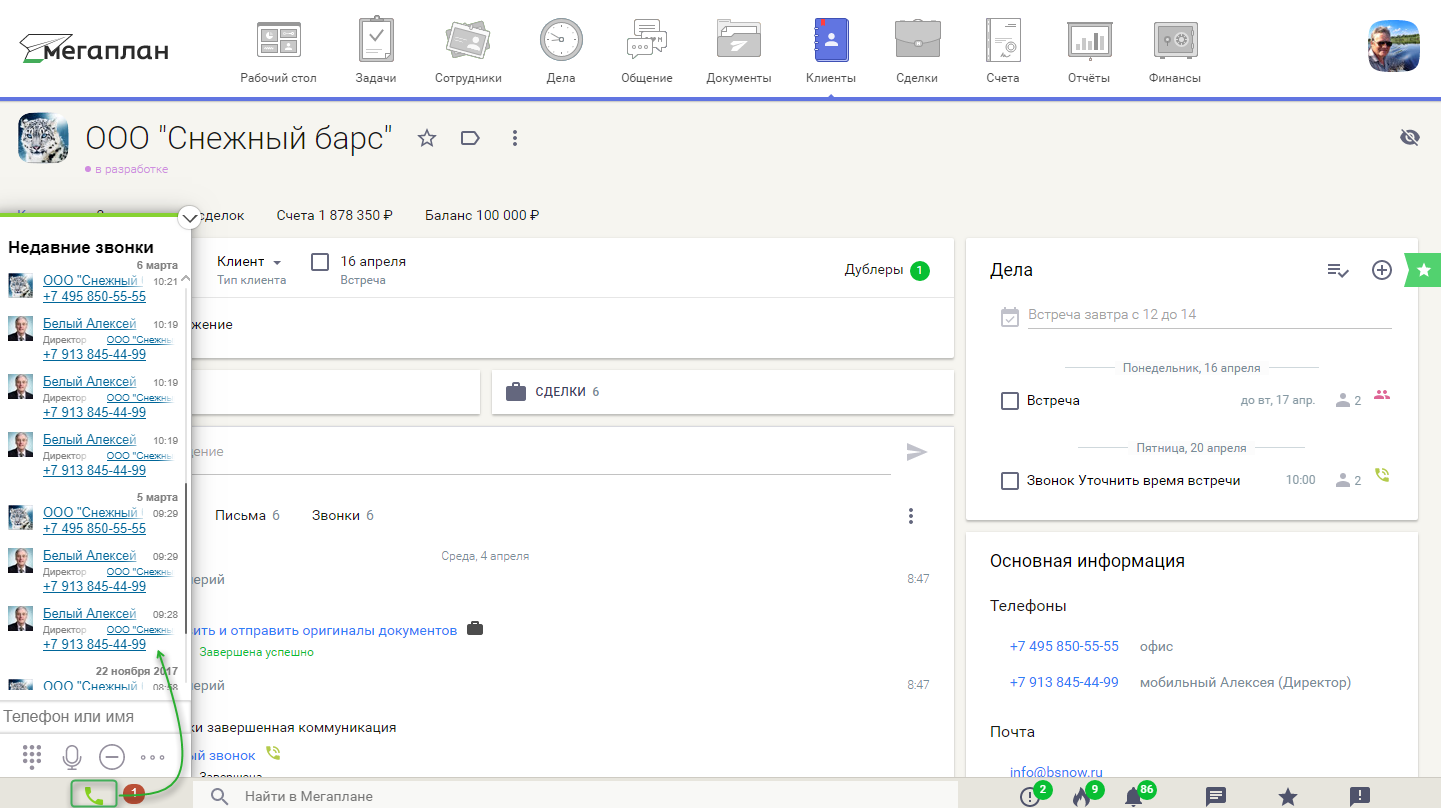Click the green star ribbon tab

click(x=1424, y=270)
